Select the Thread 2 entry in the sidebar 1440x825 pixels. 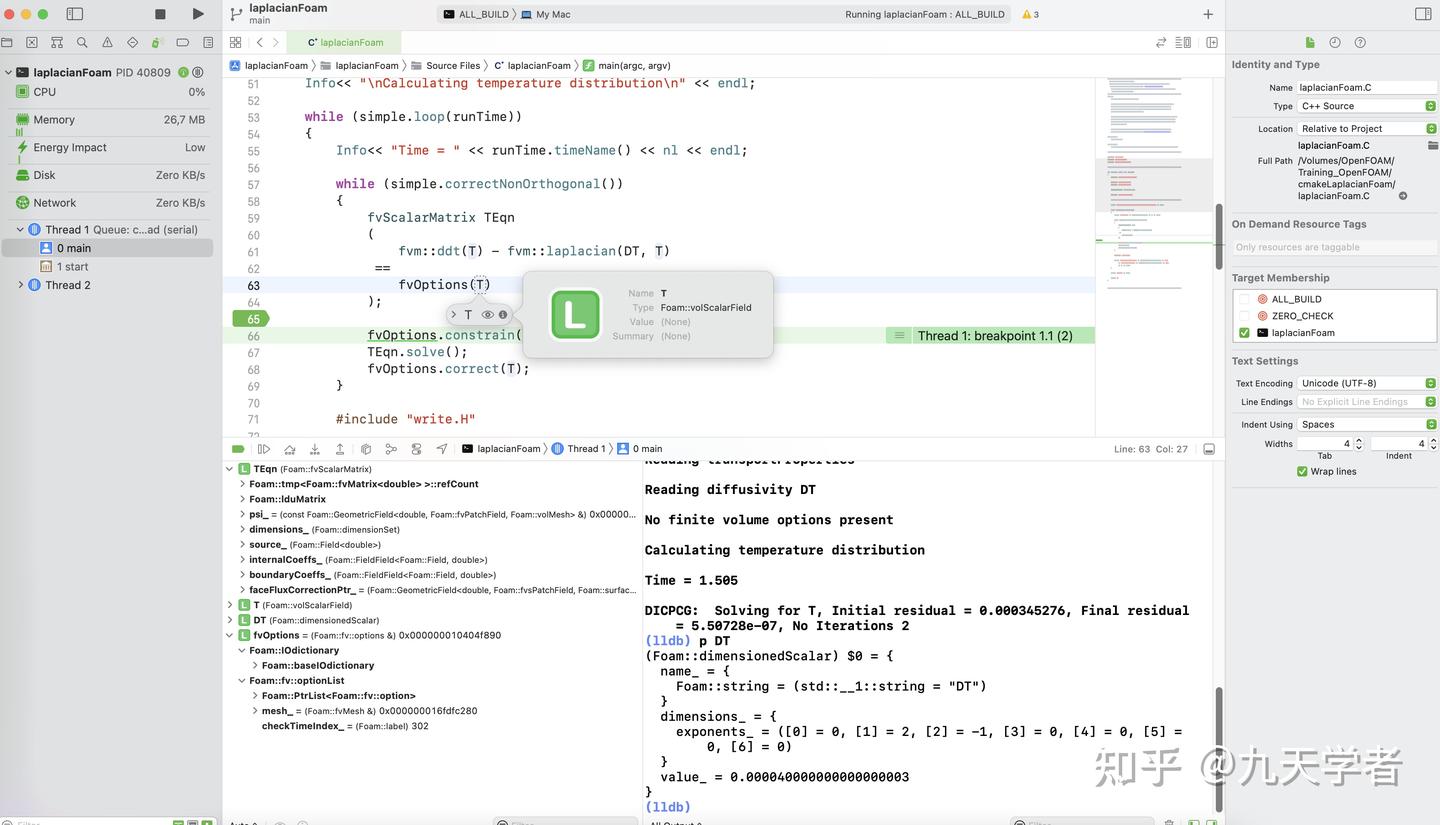[x=67, y=284]
